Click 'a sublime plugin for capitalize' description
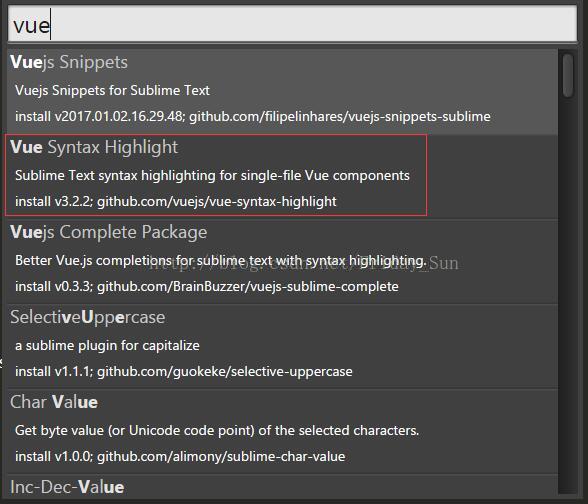The width and height of the screenshot is (588, 504). pyautogui.click(x=107, y=345)
